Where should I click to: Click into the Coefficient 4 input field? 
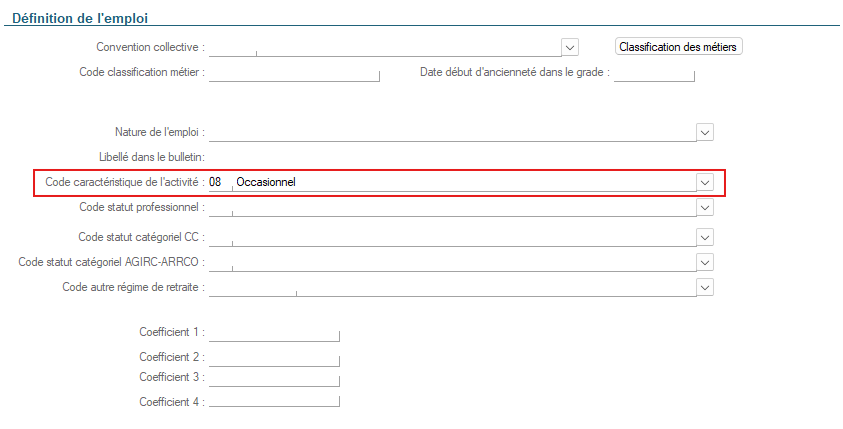(274, 402)
